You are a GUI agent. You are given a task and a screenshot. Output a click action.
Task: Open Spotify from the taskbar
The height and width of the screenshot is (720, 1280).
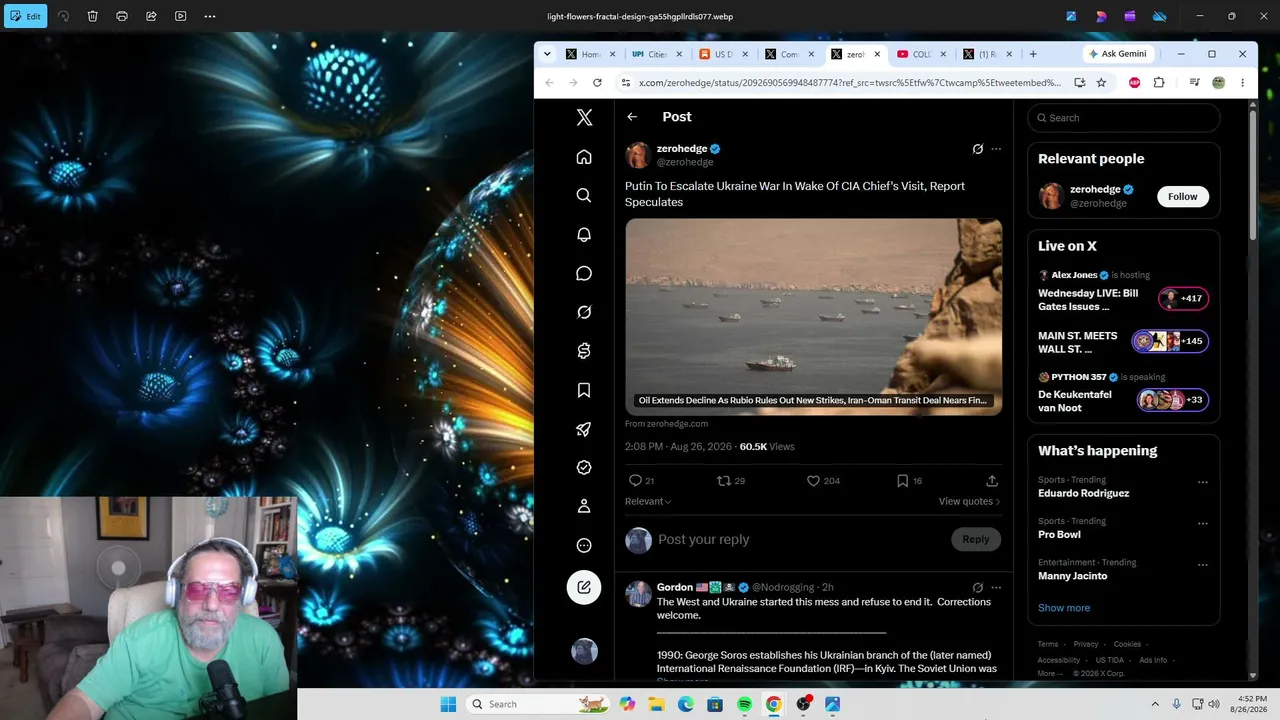tap(745, 704)
